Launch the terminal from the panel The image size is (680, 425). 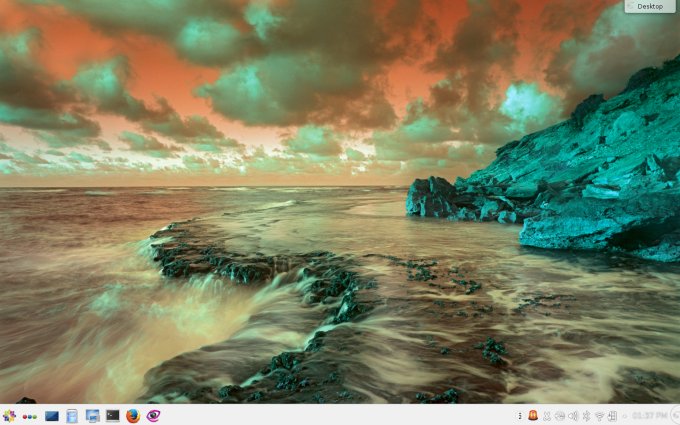click(x=113, y=416)
